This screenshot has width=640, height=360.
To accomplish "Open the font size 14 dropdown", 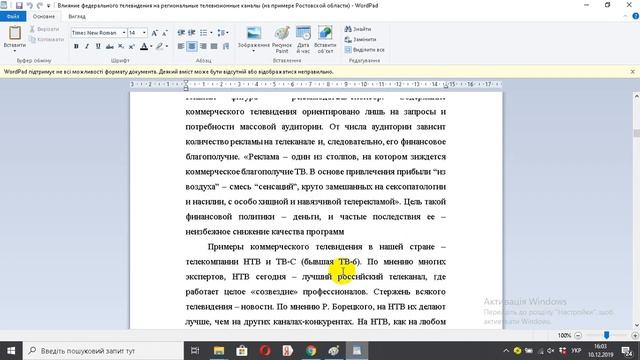I will pyautogui.click(x=144, y=33).
